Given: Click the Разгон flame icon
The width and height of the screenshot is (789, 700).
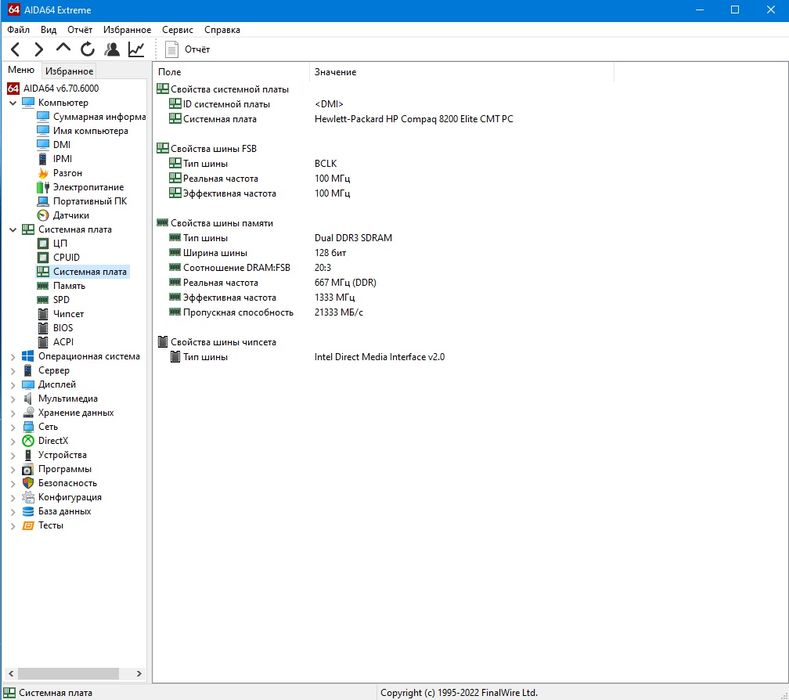Looking at the screenshot, I should point(43,173).
